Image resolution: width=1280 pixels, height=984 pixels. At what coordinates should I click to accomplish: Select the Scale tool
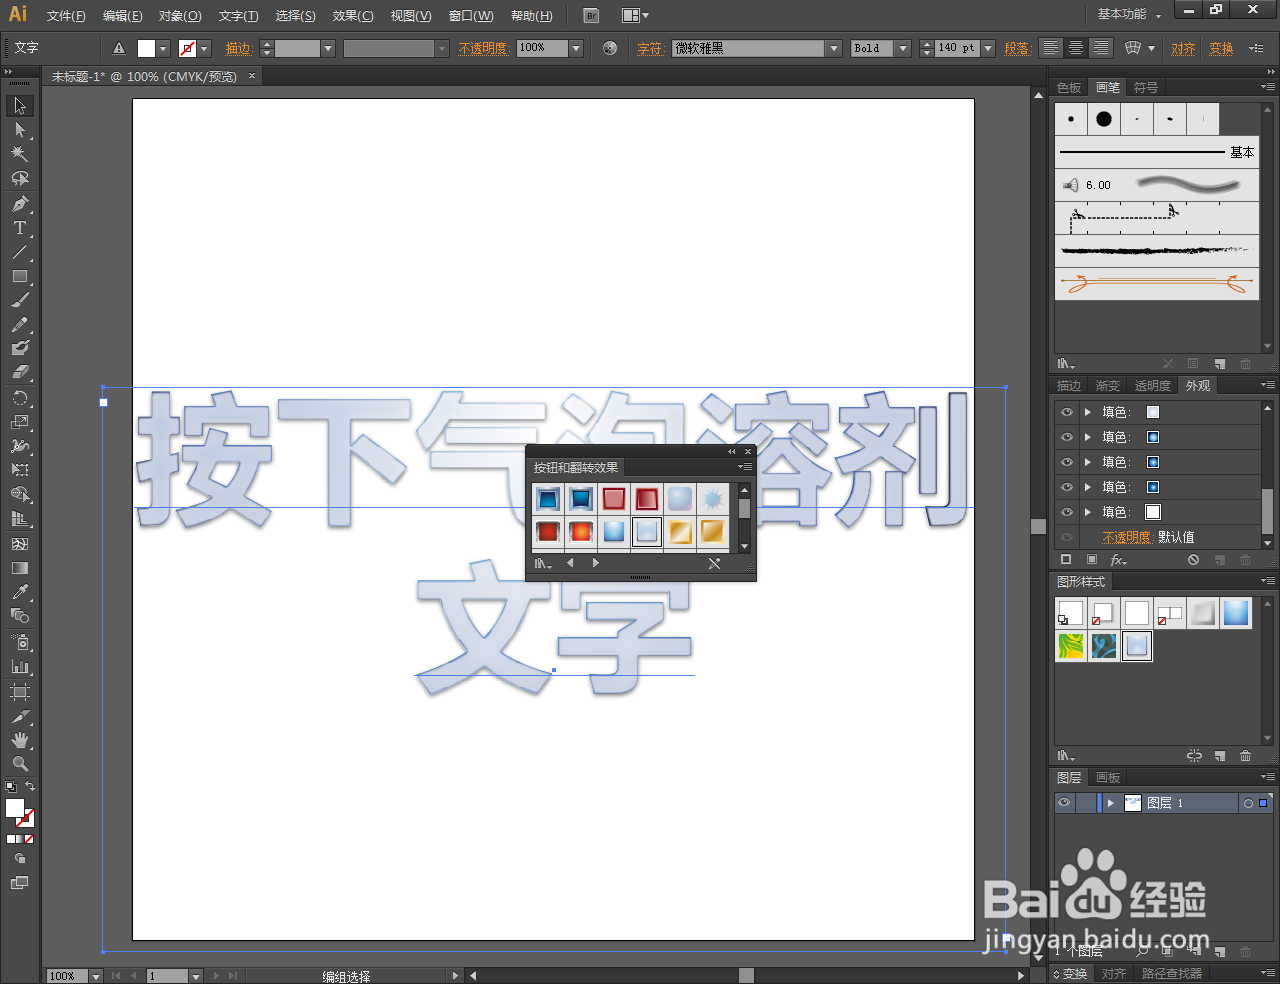[x=20, y=422]
